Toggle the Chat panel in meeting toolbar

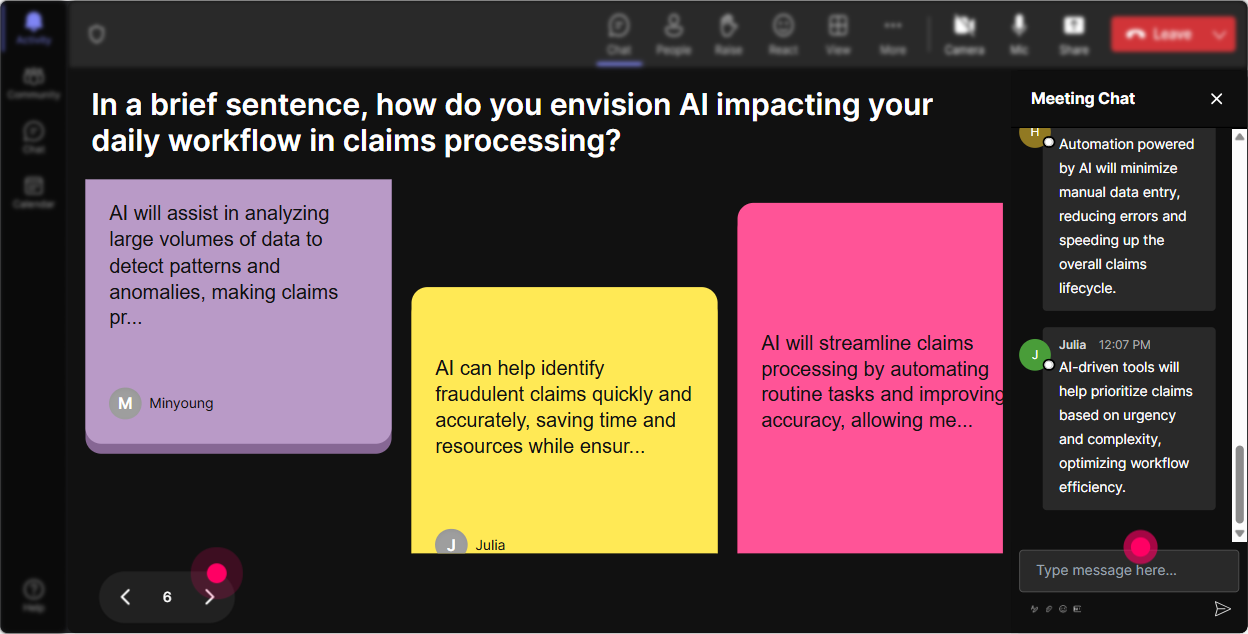(x=619, y=34)
